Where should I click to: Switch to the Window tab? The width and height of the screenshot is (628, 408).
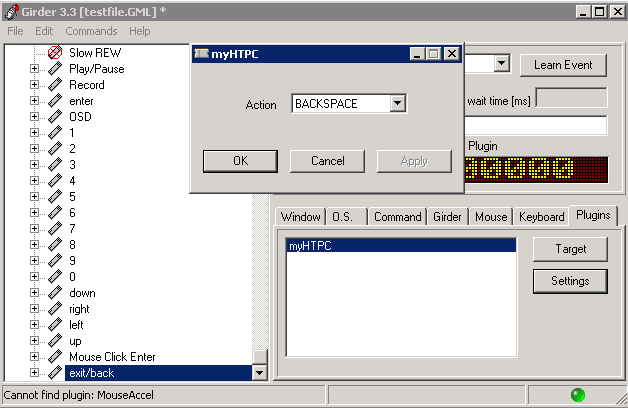pos(300,217)
